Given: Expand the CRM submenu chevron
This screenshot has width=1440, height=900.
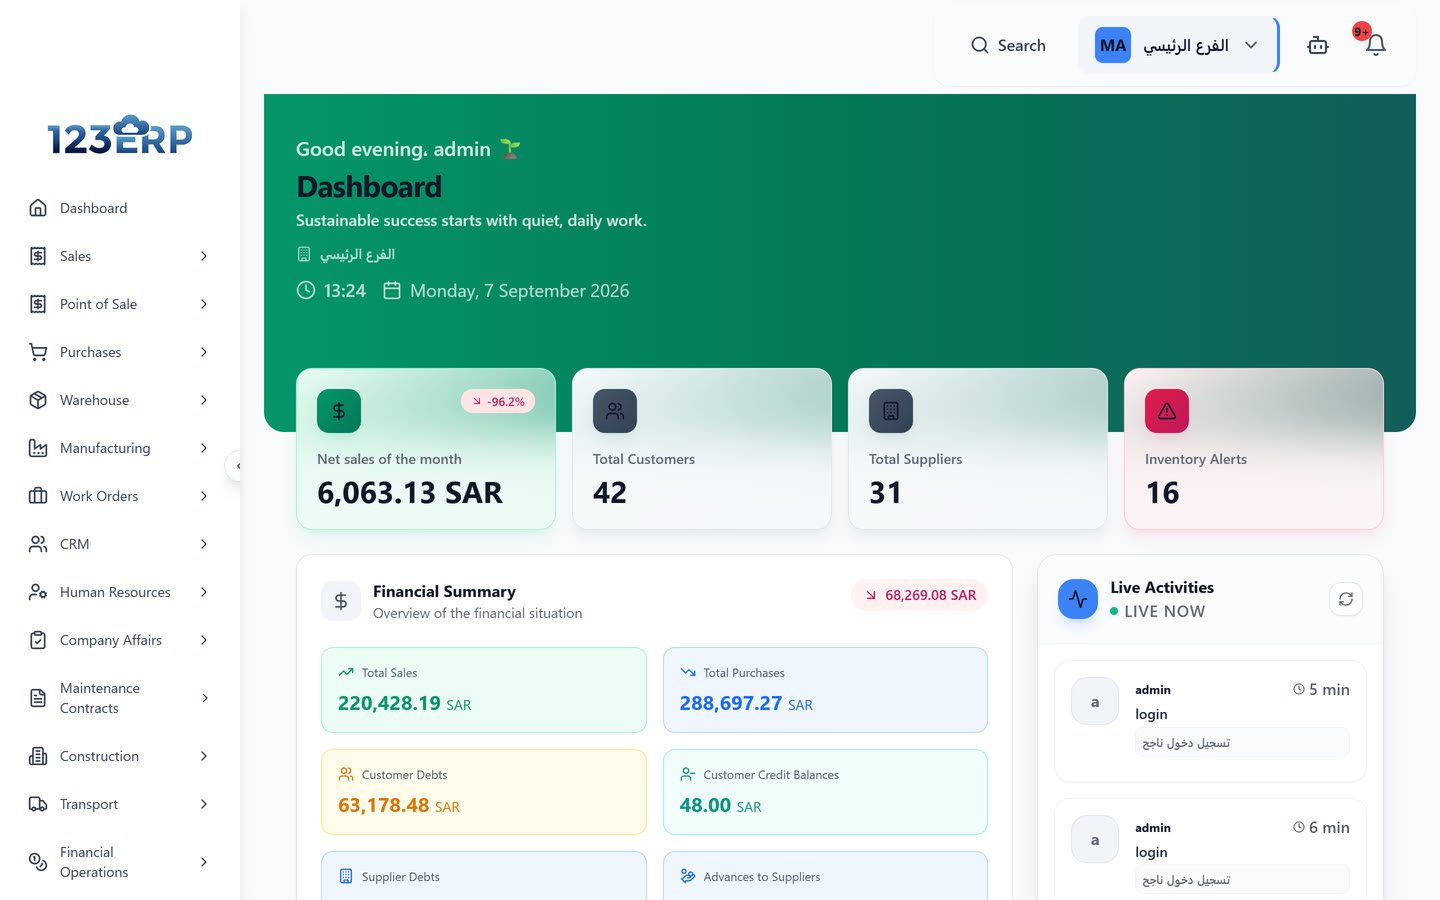Looking at the screenshot, I should pyautogui.click(x=204, y=544).
